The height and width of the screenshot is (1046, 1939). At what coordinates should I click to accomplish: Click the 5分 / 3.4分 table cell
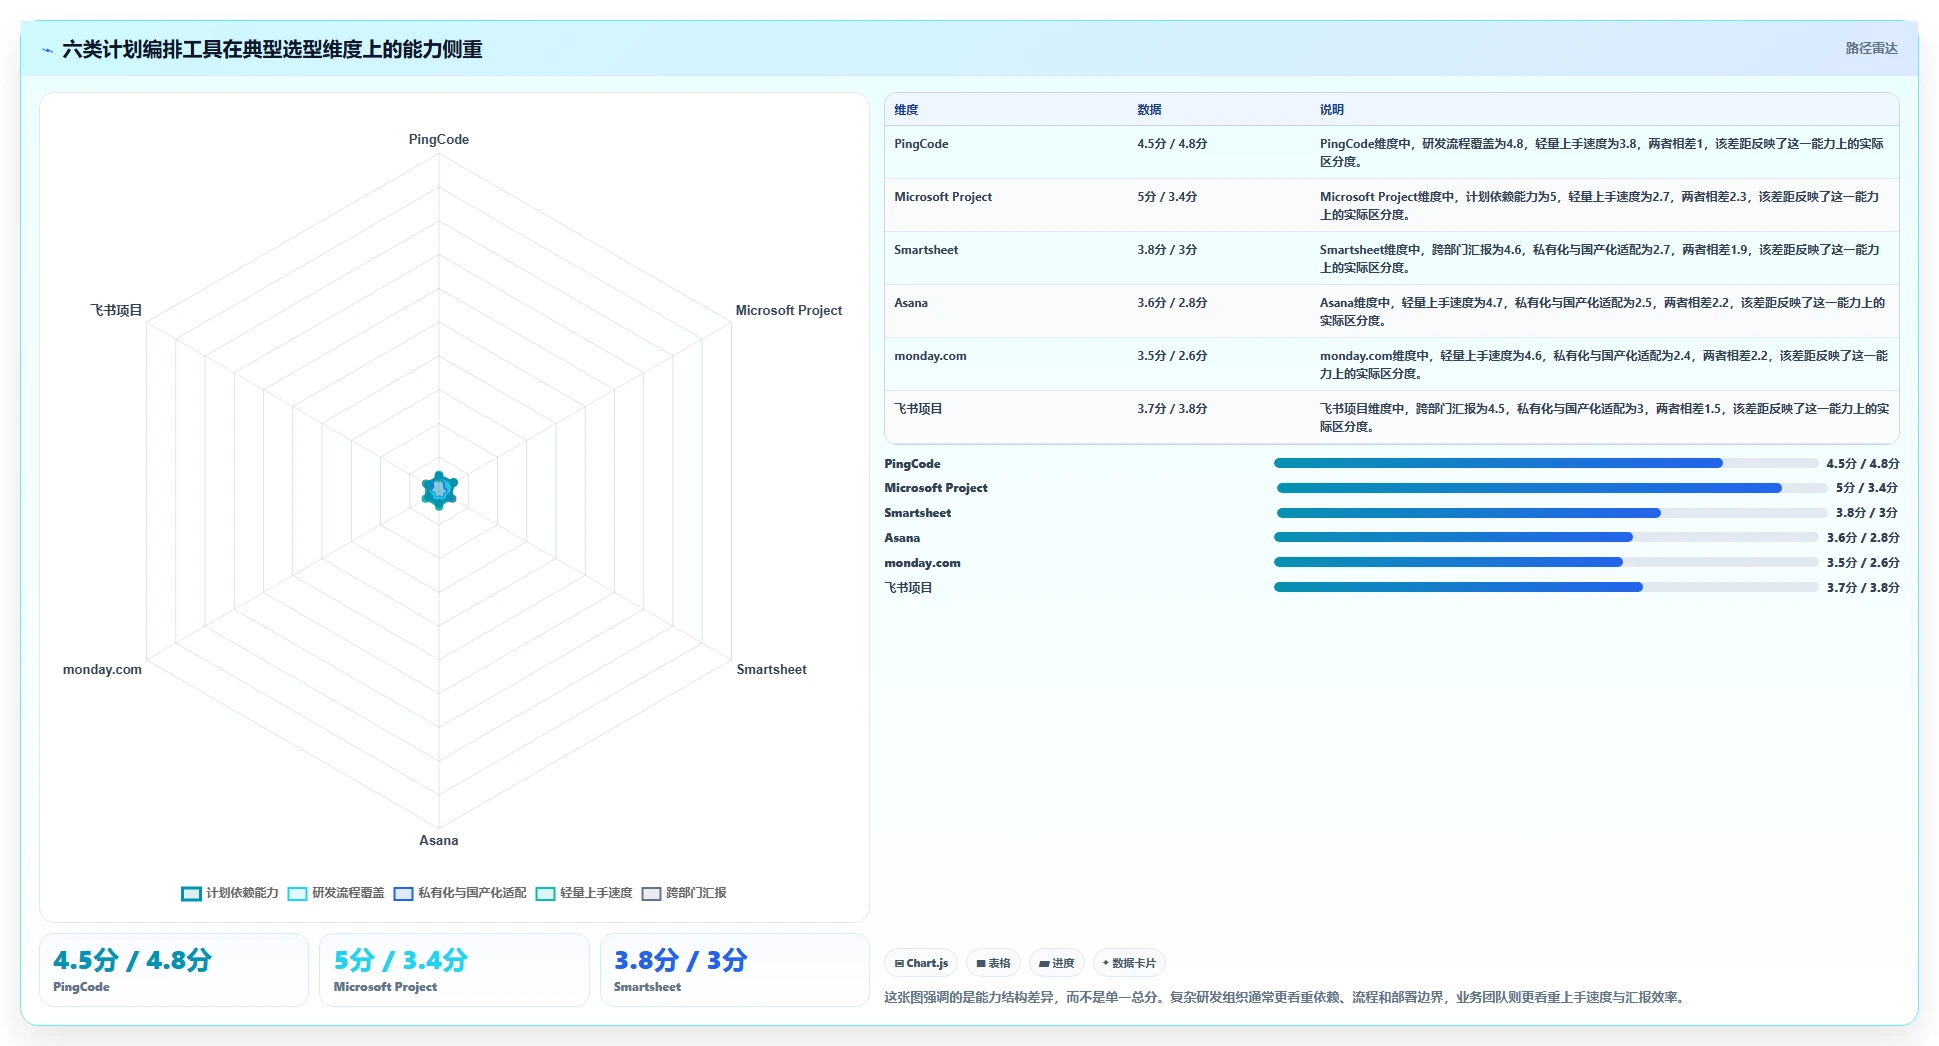[1167, 197]
